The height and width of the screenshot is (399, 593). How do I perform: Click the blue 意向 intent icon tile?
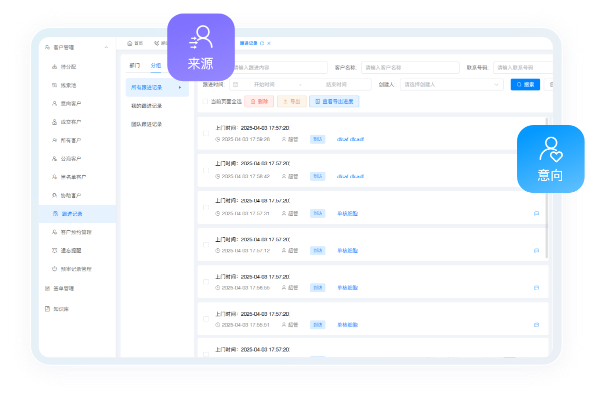tap(551, 159)
